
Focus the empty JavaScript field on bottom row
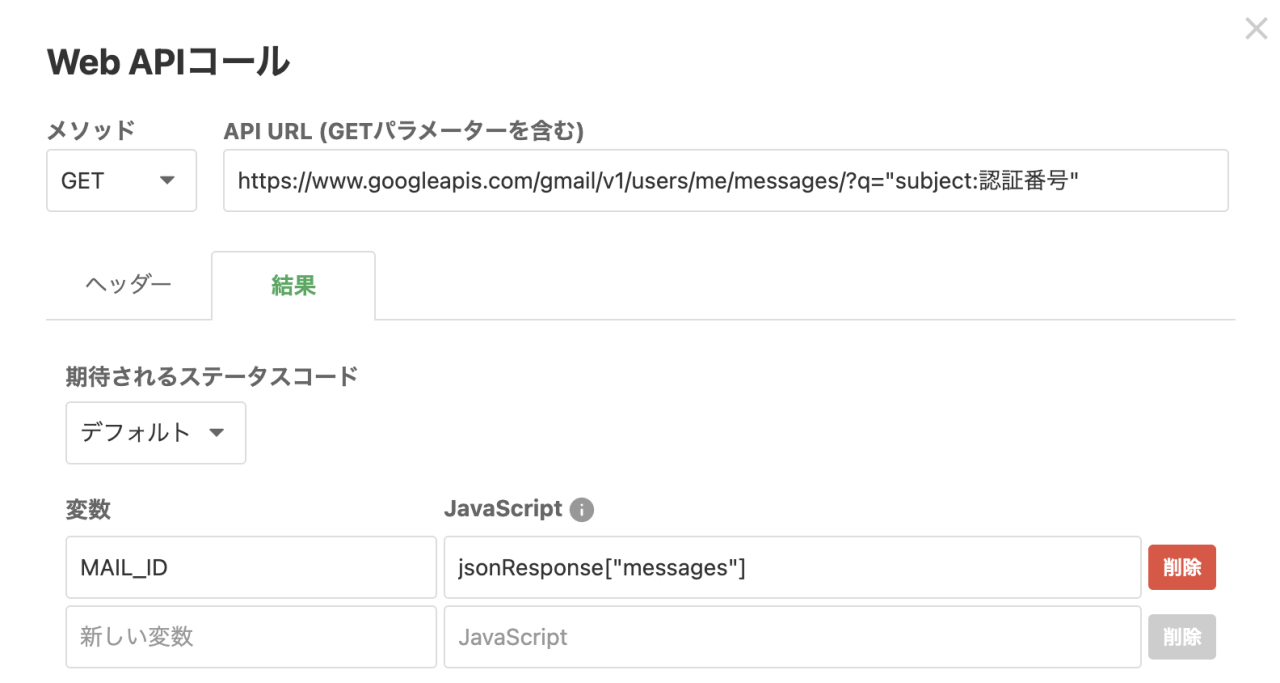[792, 637]
